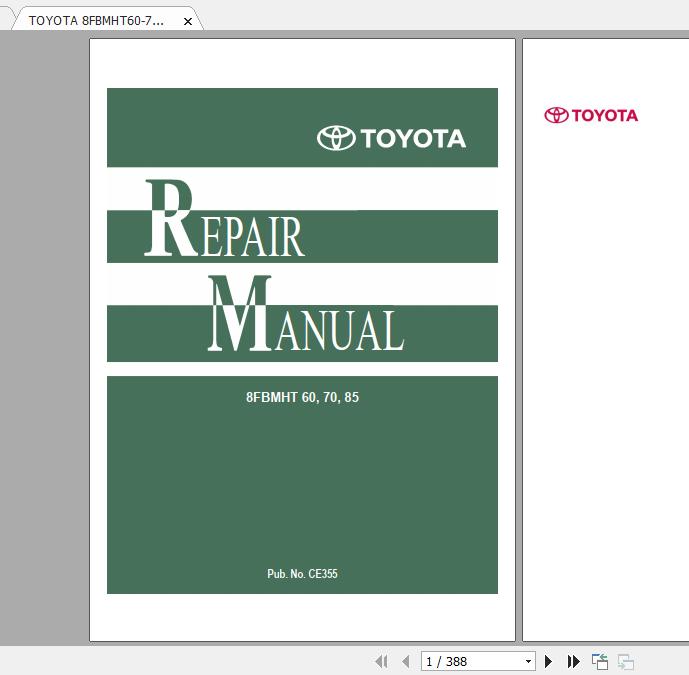Screen dimensions: 689x675
Task: Open the page number dropdown arrow
Action: (528, 661)
